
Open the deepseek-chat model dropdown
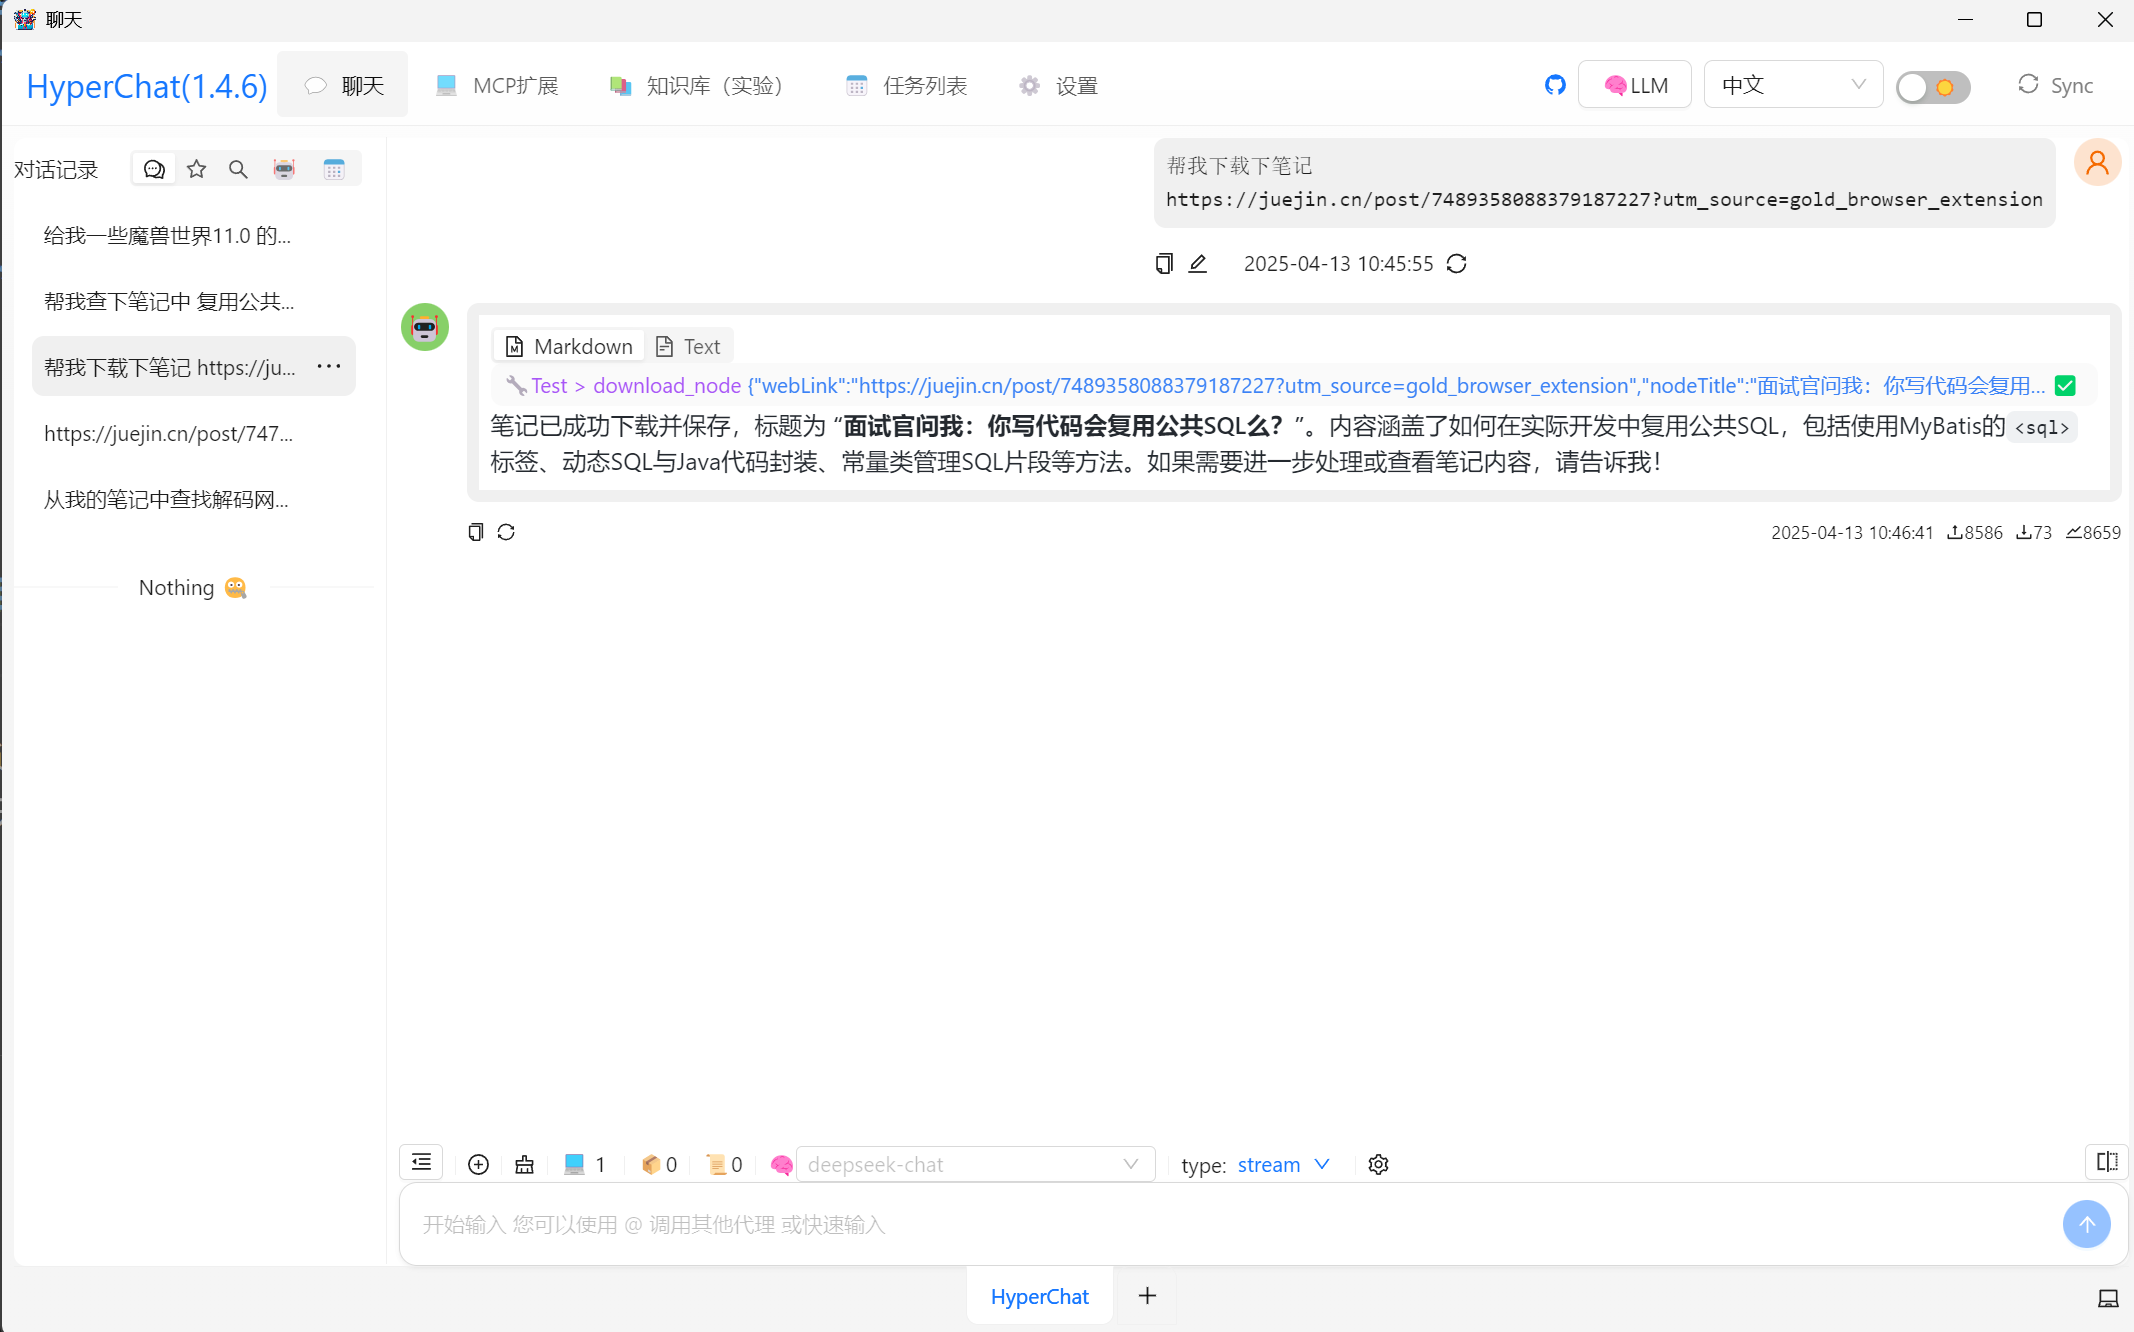[975, 1164]
